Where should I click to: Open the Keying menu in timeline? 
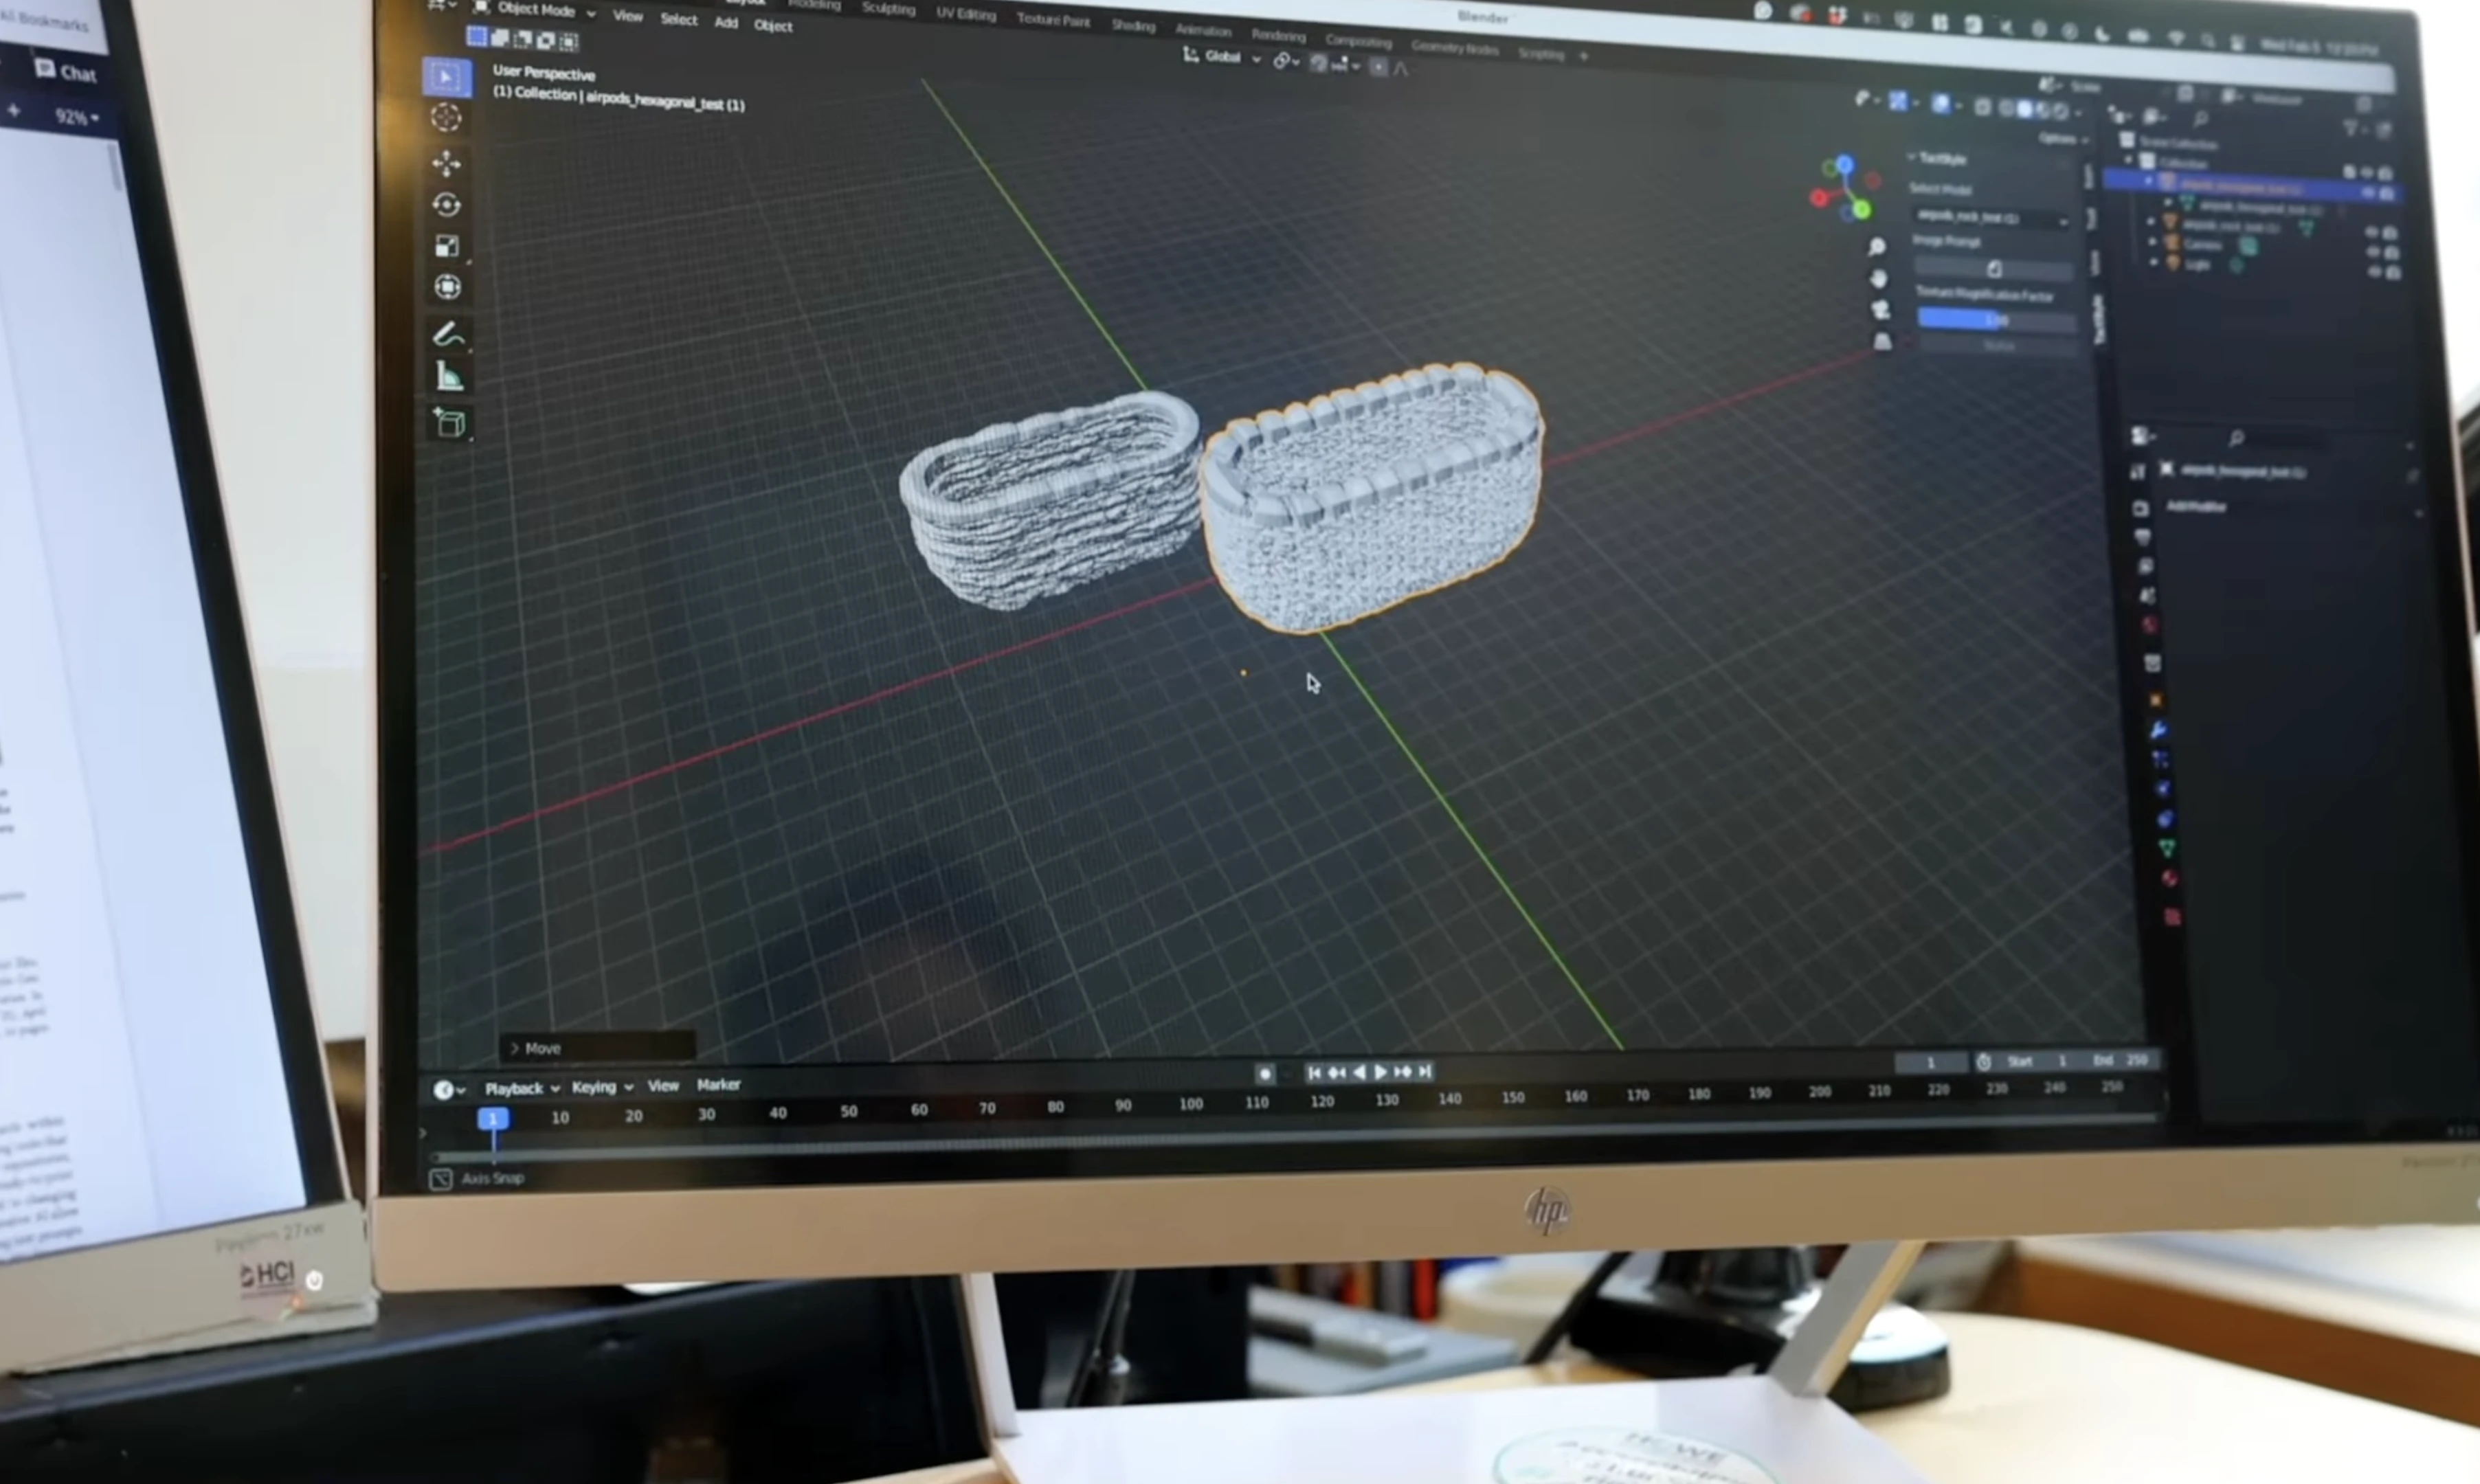[602, 1087]
